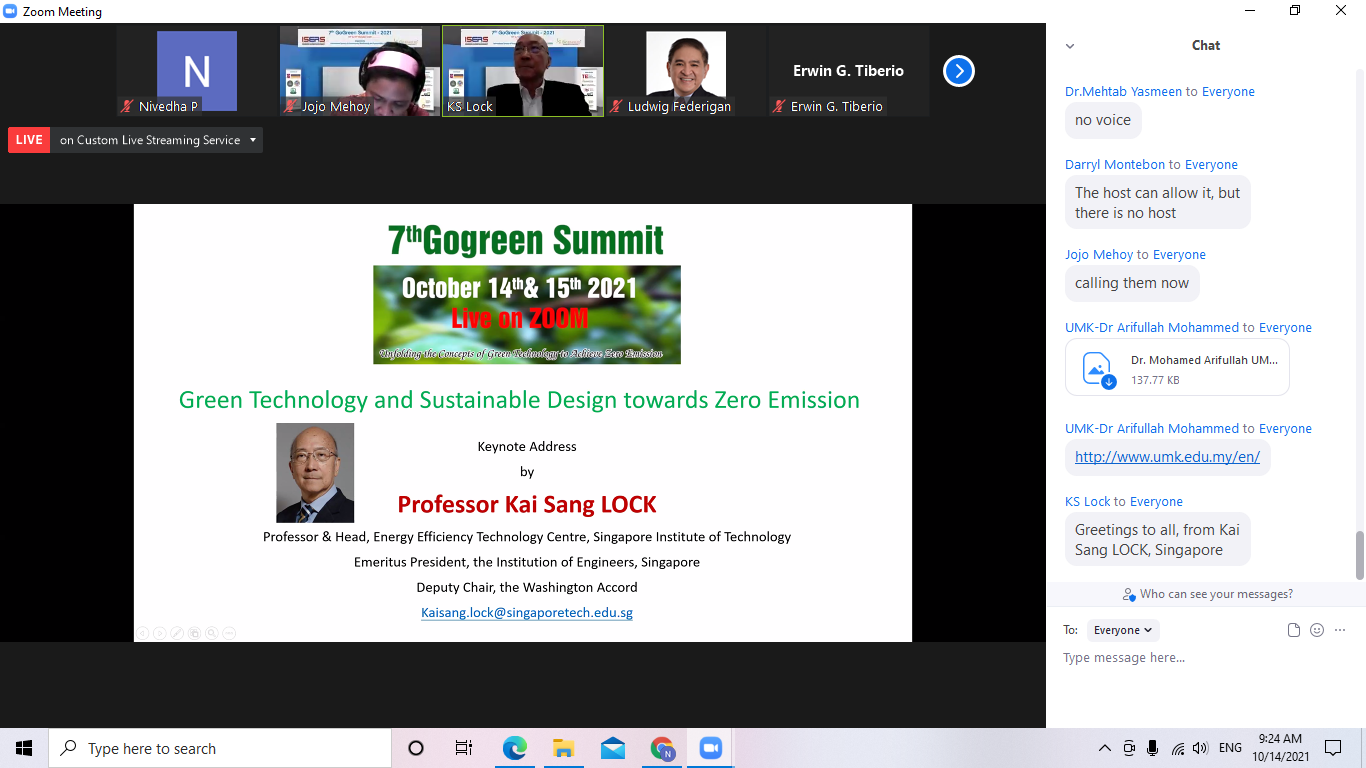Viewport: 1366px width, 768px height.
Task: Click Ludwig Federigan muted microphone icon
Action: pyautogui.click(x=617, y=106)
